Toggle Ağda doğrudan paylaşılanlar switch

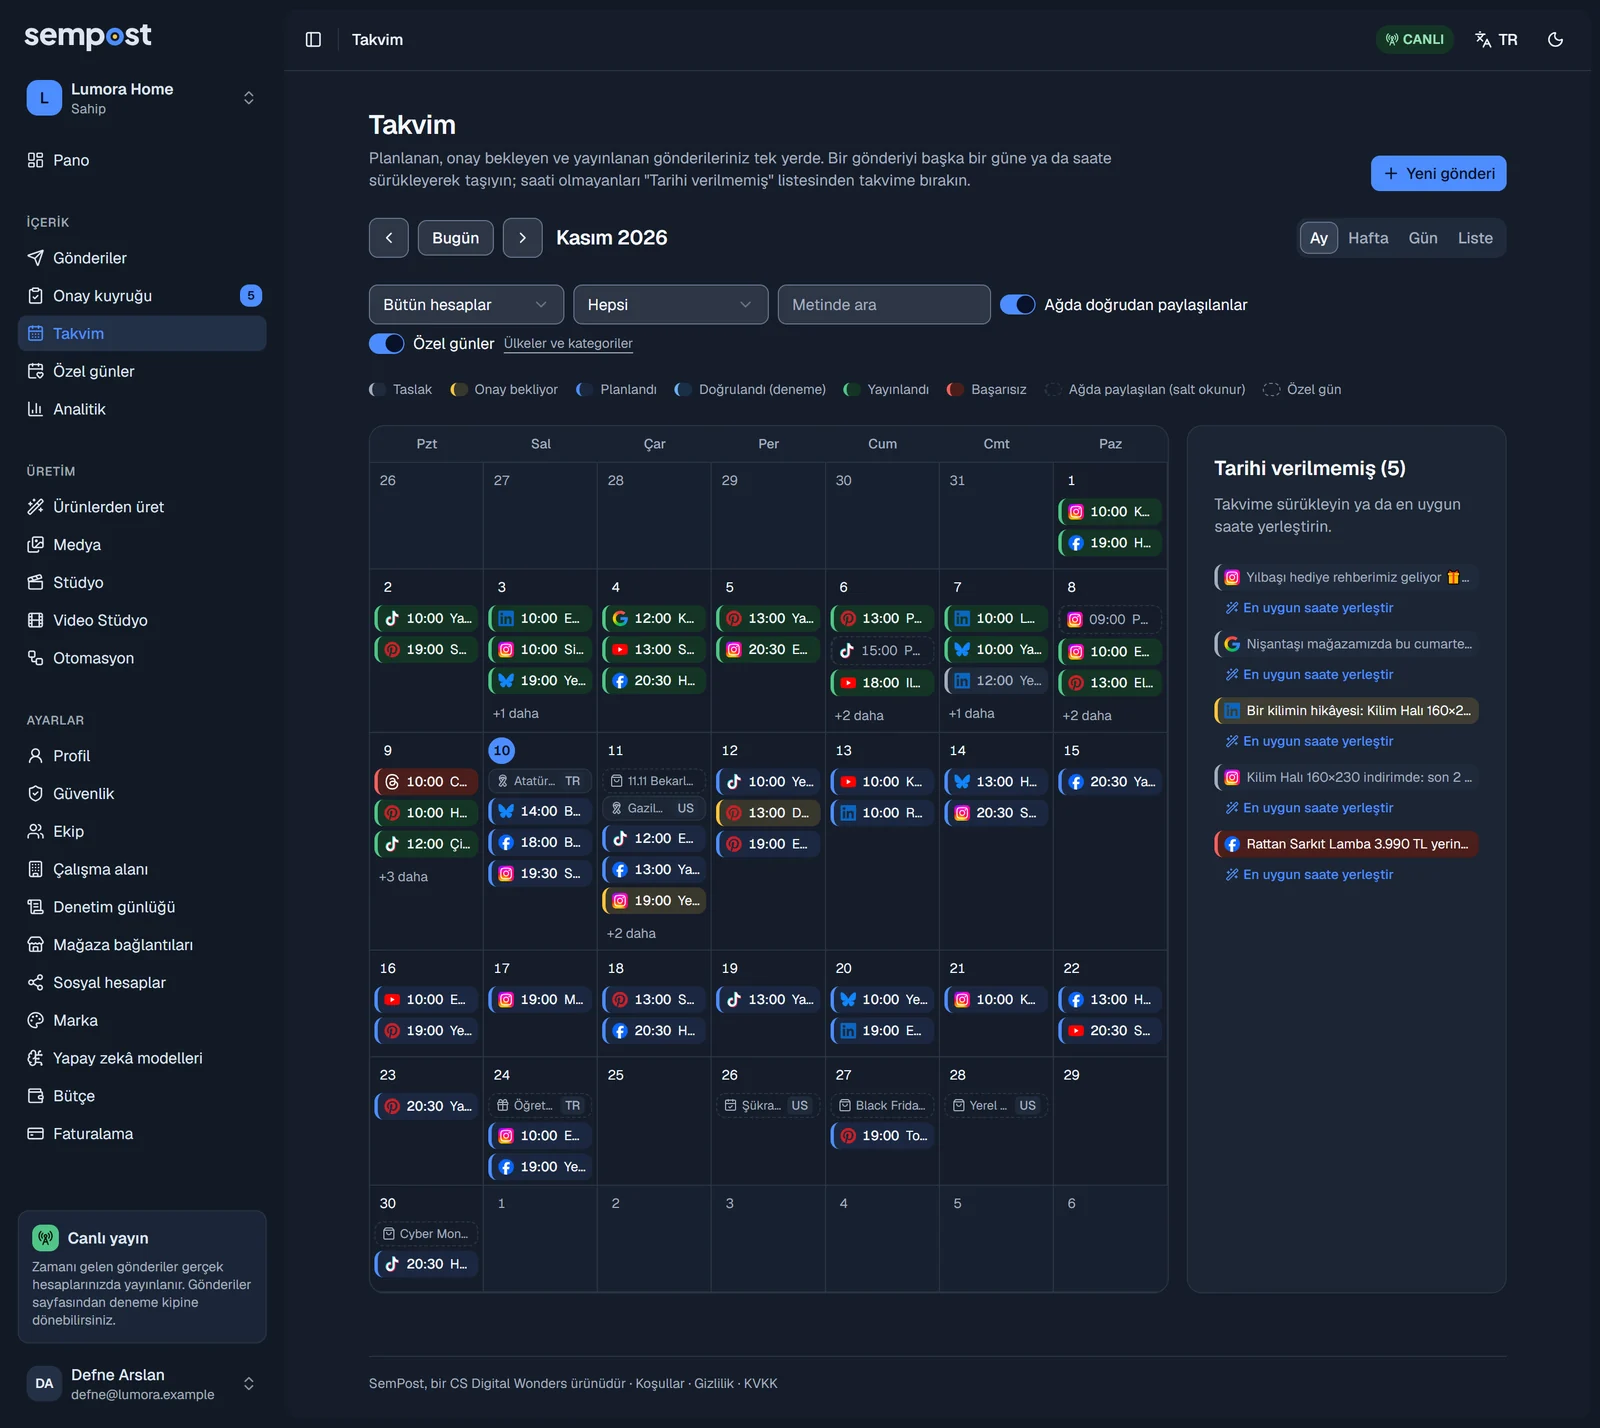[1018, 305]
